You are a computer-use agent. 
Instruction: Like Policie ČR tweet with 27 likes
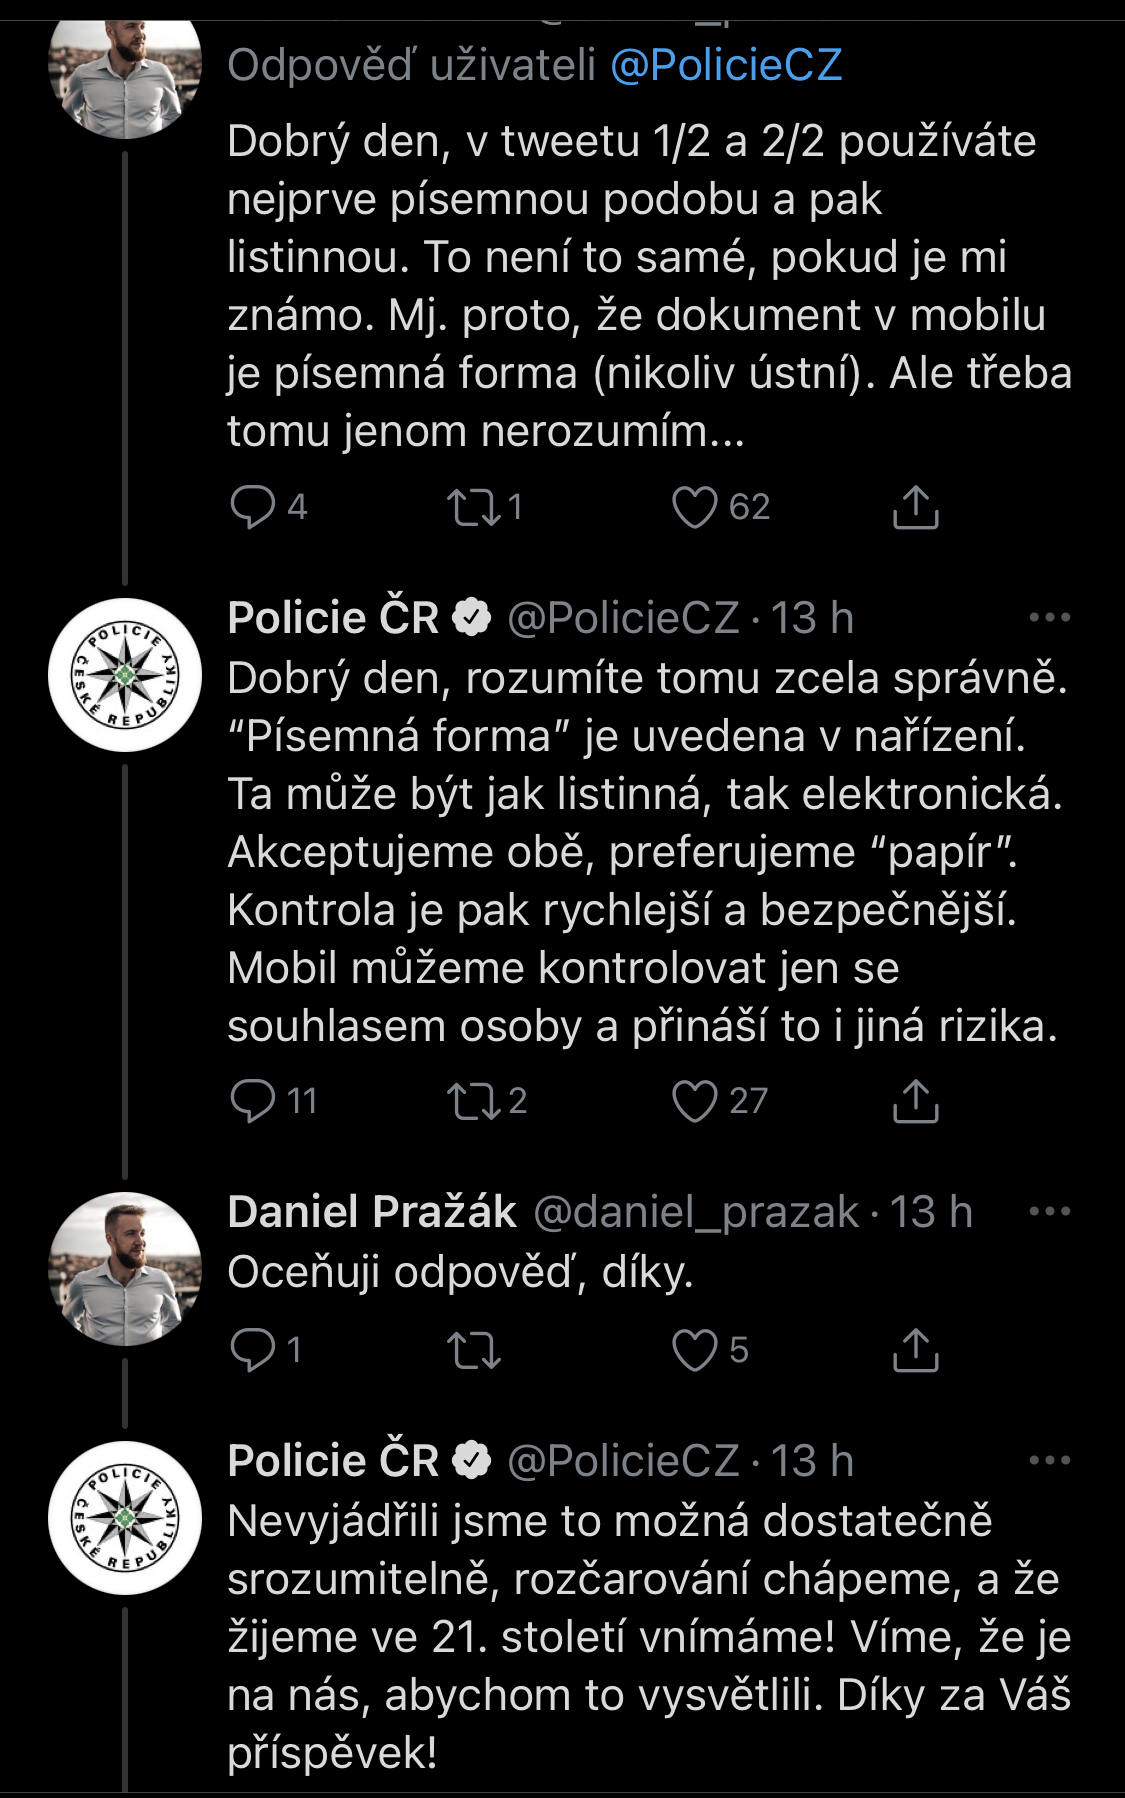[694, 1101]
